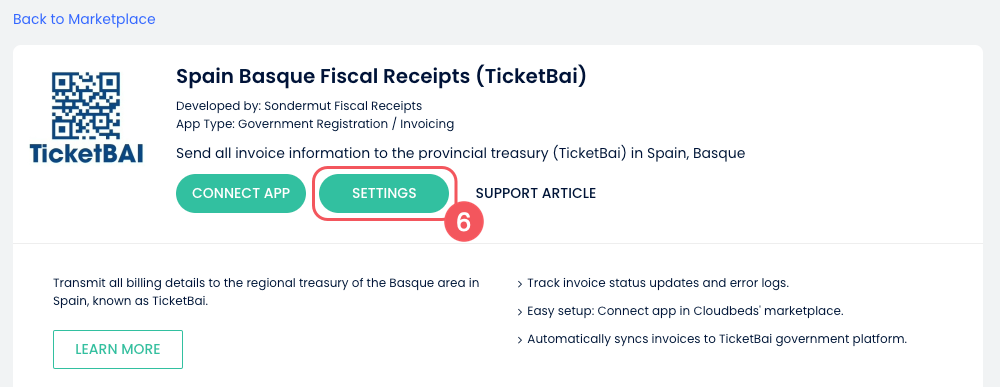1000x387 pixels.
Task: Open the Support Article link
Action: [536, 193]
